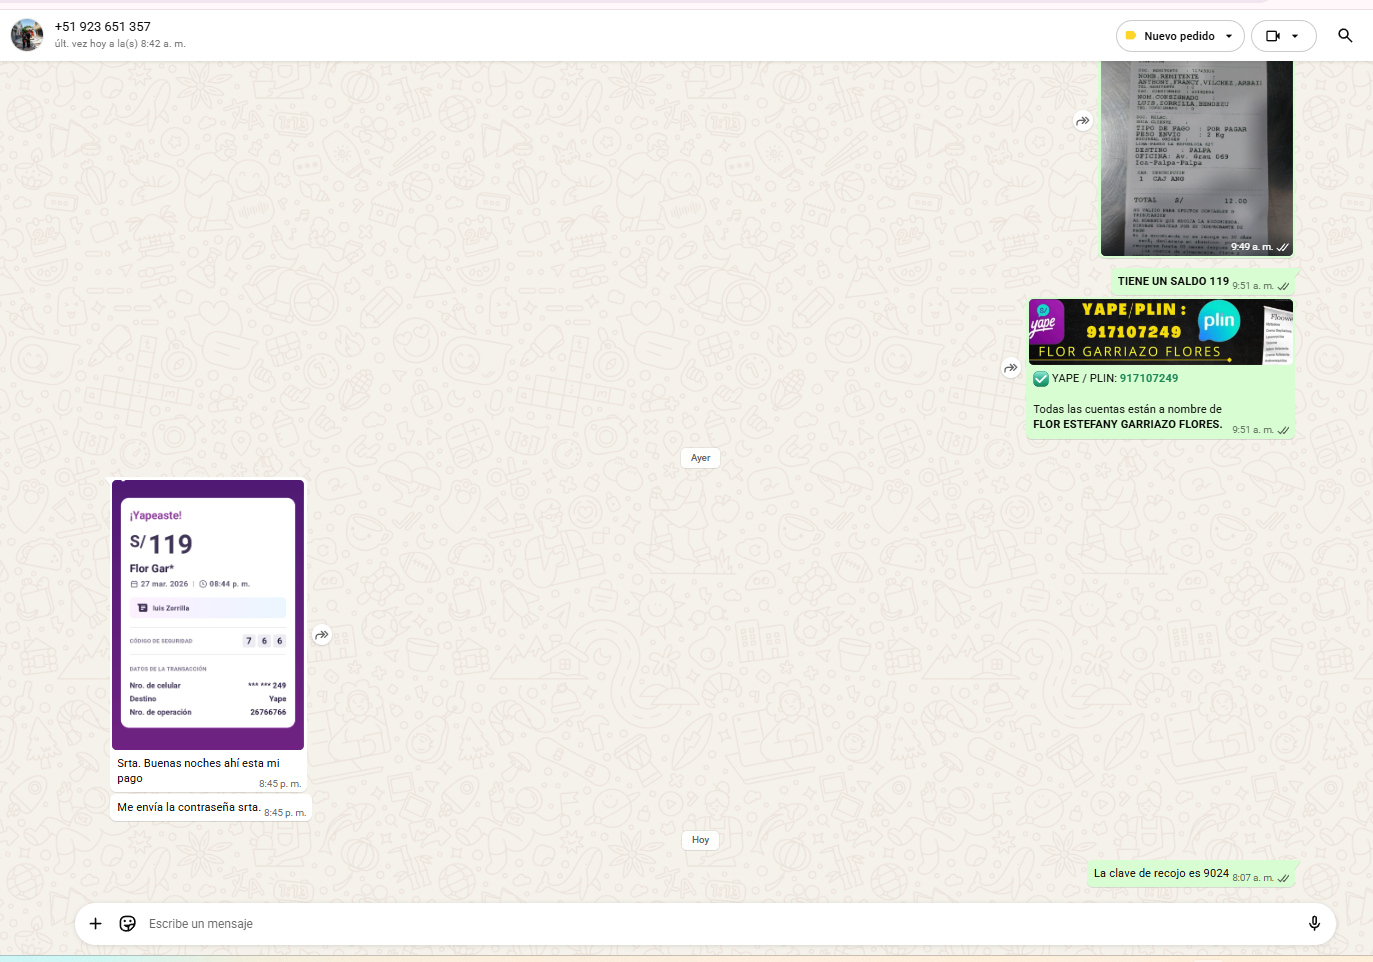Expand the video call options arrow
The height and width of the screenshot is (962, 1373).
point(1296,36)
